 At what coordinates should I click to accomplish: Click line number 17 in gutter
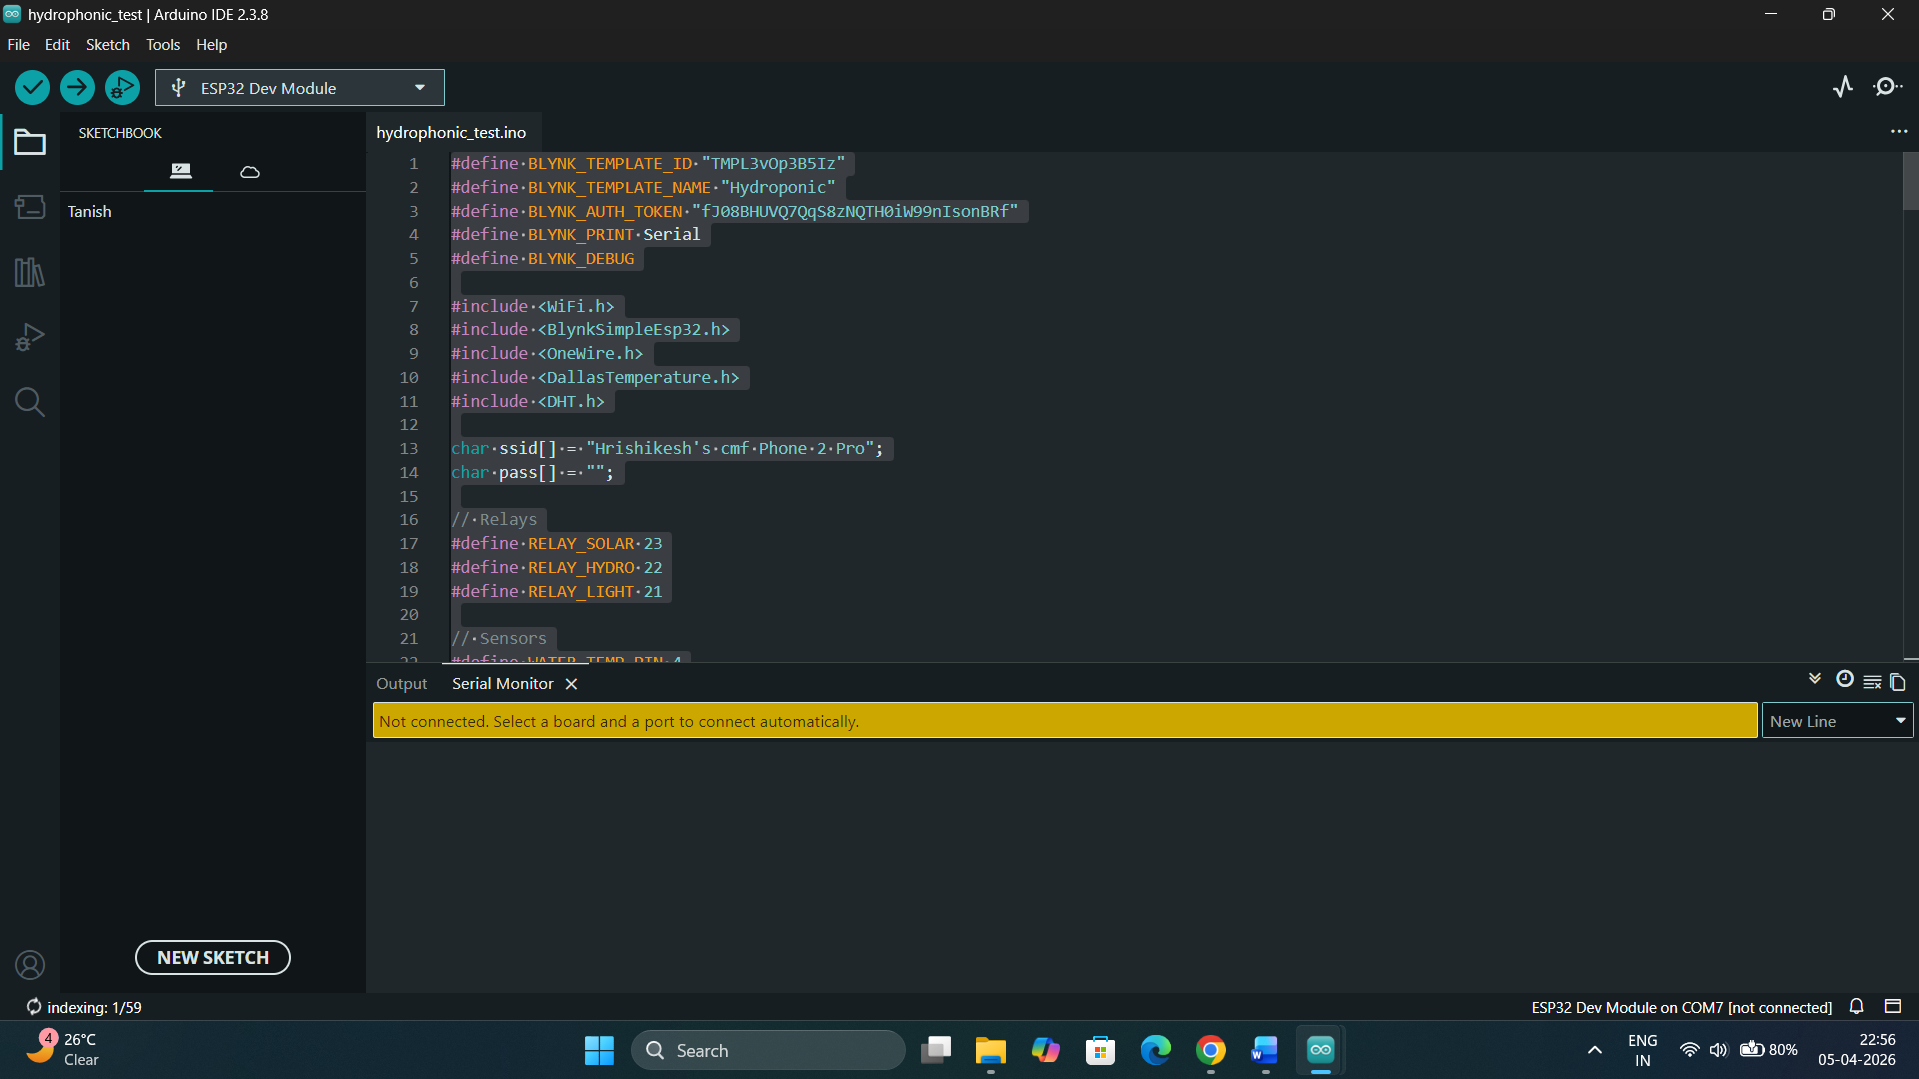click(409, 544)
